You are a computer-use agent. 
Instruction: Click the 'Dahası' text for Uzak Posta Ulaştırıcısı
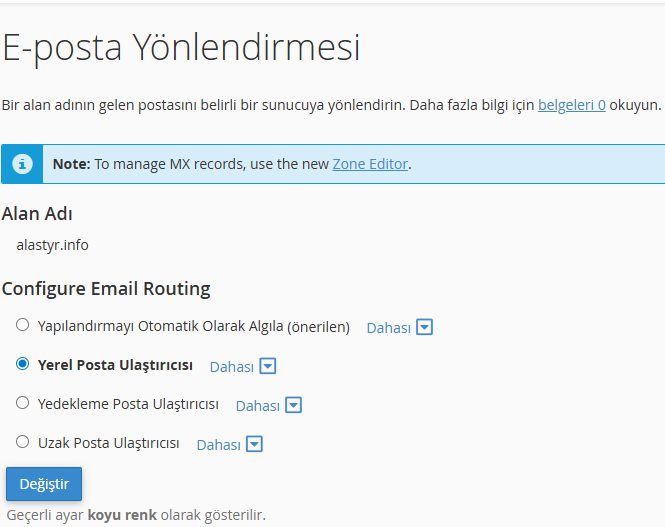[x=218, y=444]
